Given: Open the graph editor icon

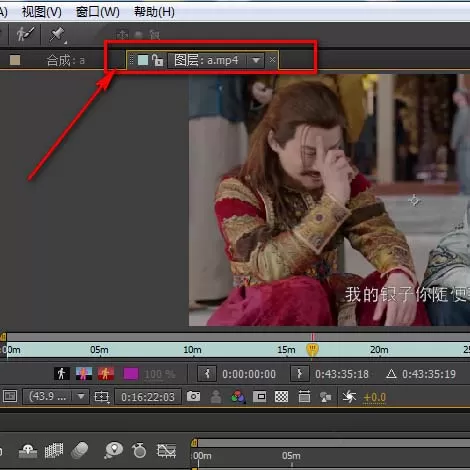Looking at the screenshot, I should pyautogui.click(x=166, y=451).
